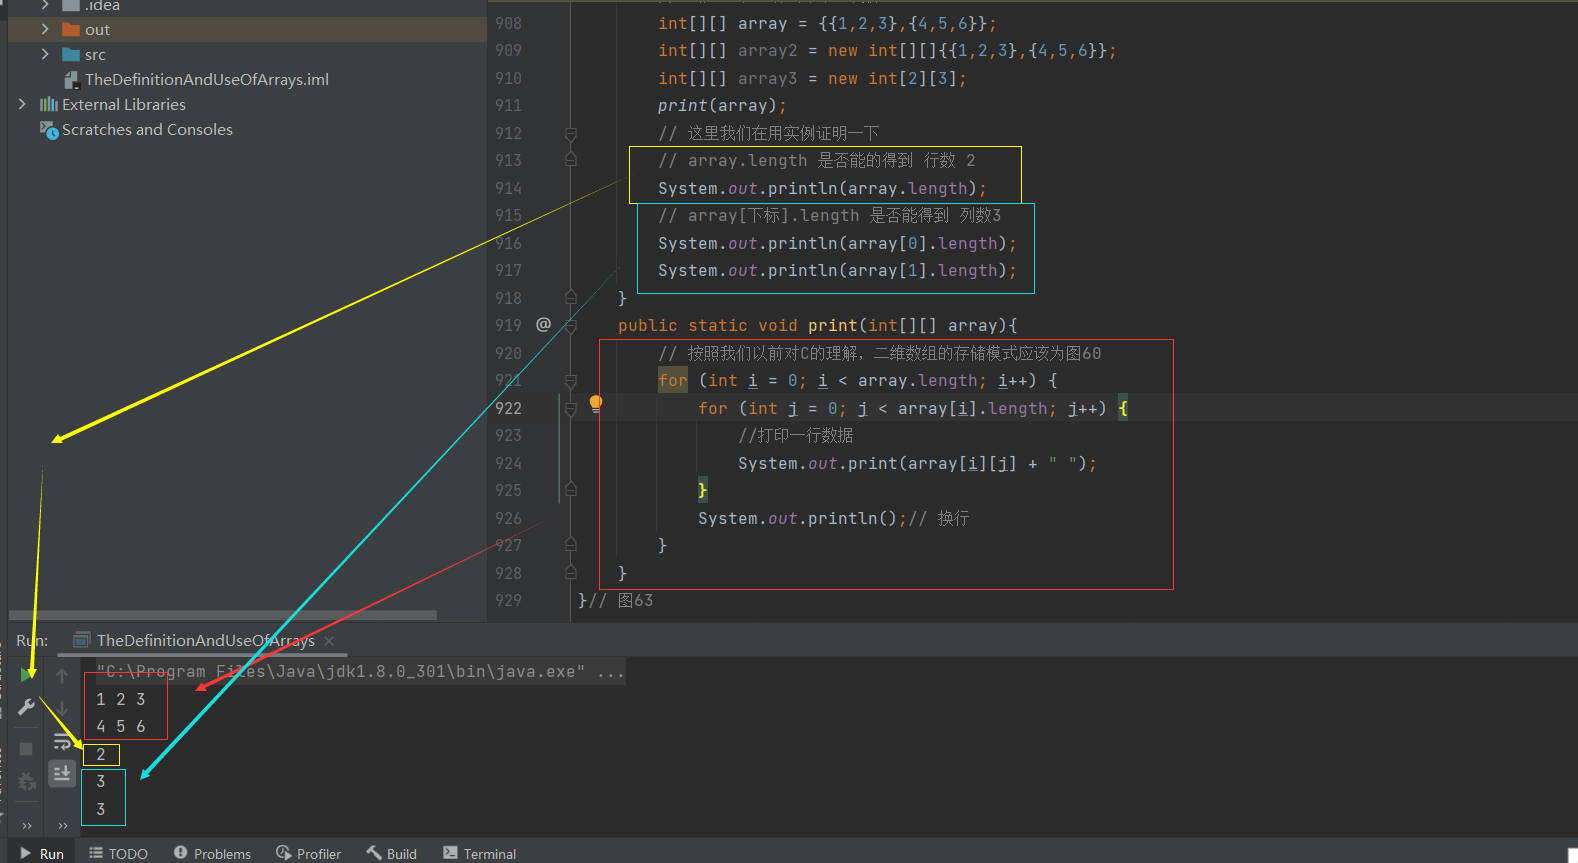Image resolution: width=1578 pixels, height=863 pixels.
Task: Expand External Libraries node
Action: [x=22, y=104]
